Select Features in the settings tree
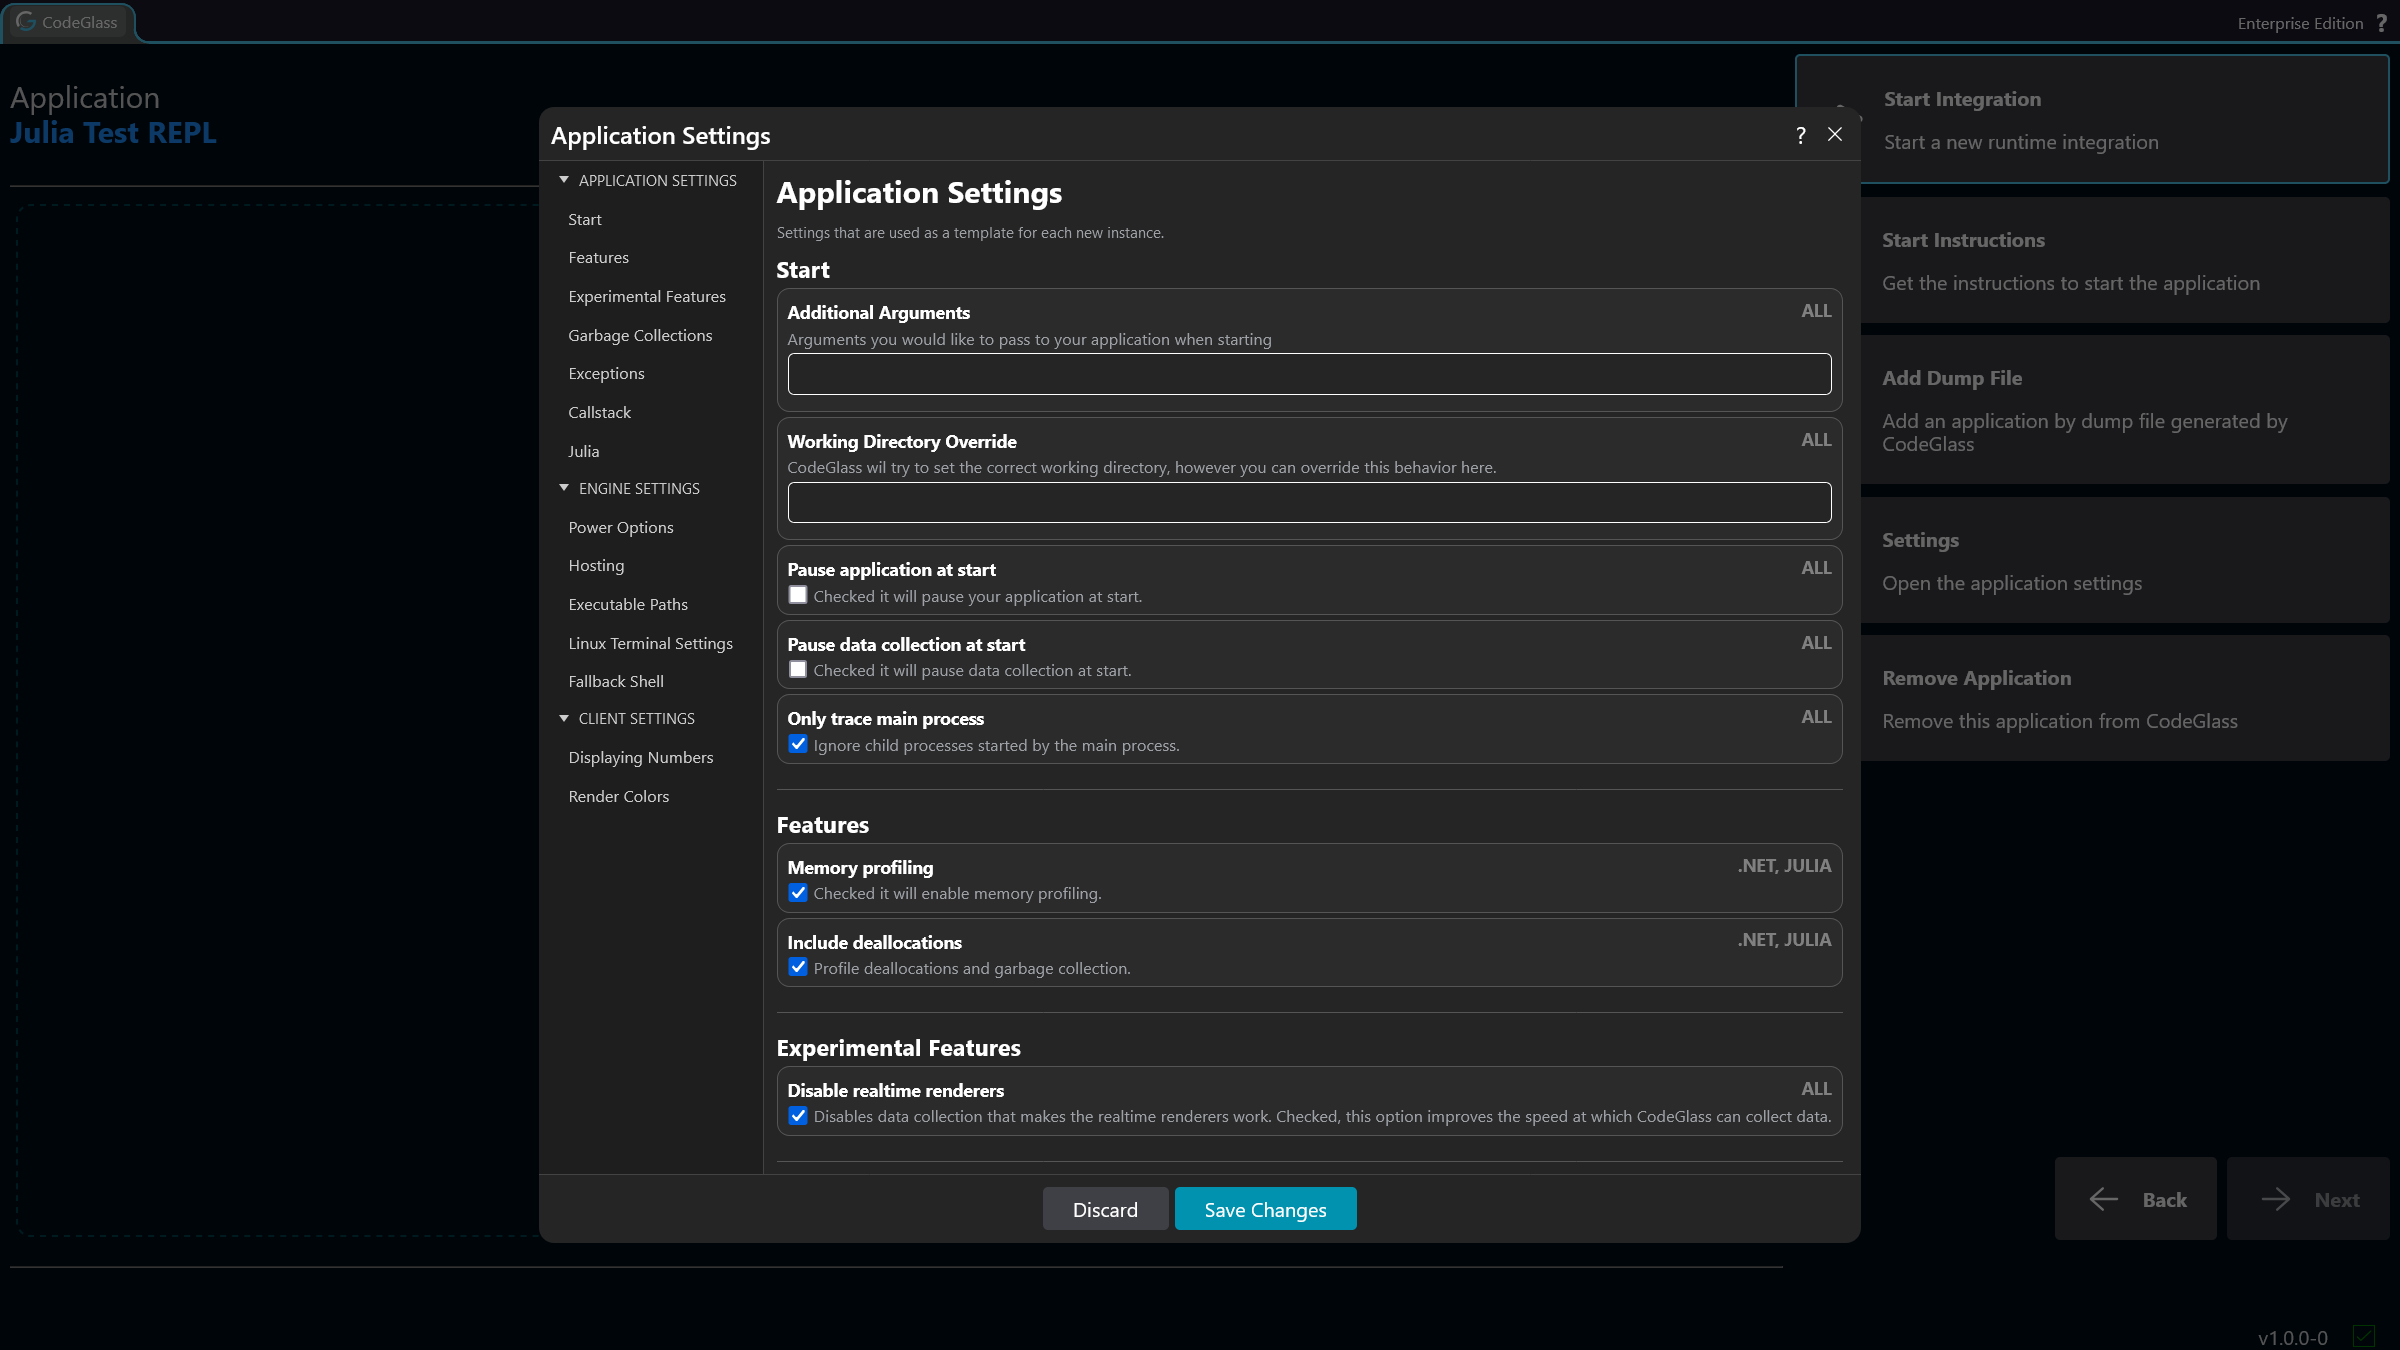The image size is (2400, 1350). tap(598, 257)
